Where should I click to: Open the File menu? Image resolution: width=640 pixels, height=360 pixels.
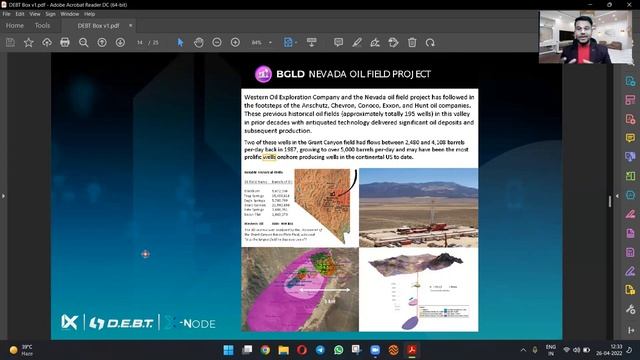(7, 14)
